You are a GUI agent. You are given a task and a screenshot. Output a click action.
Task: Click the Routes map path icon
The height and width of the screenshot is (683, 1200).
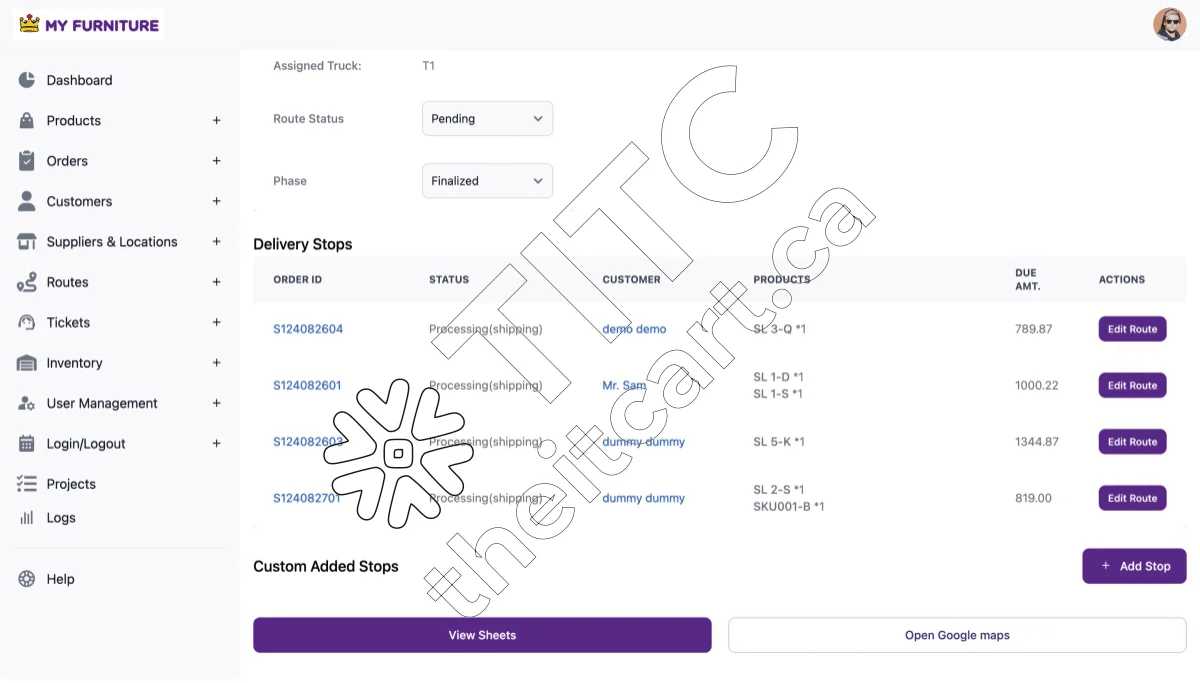click(27, 282)
